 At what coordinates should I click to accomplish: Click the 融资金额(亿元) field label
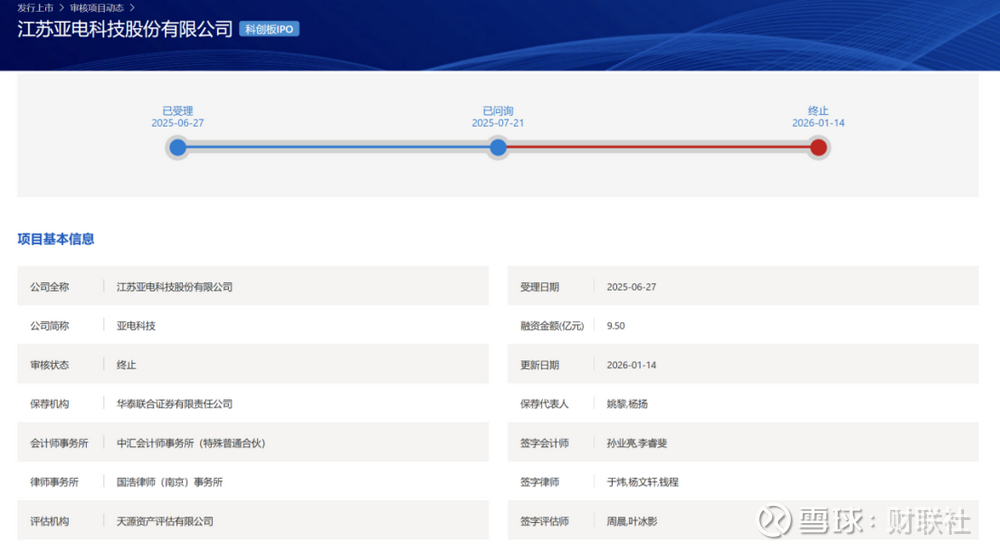click(x=552, y=326)
